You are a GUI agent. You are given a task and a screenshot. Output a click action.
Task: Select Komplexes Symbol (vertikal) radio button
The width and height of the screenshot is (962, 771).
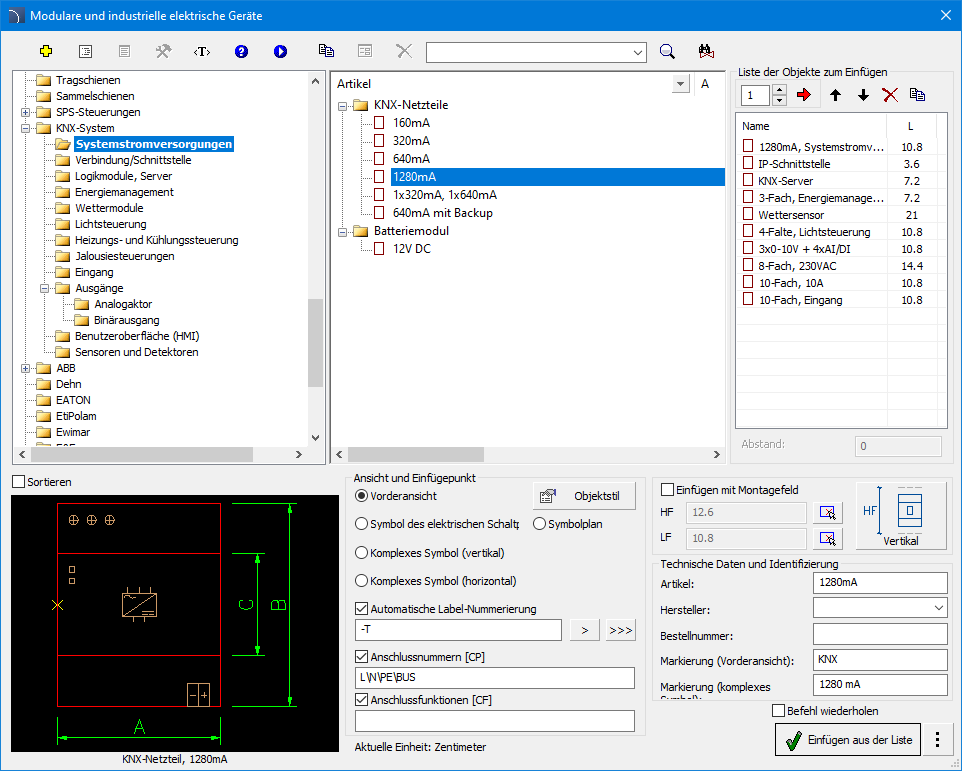(x=361, y=553)
